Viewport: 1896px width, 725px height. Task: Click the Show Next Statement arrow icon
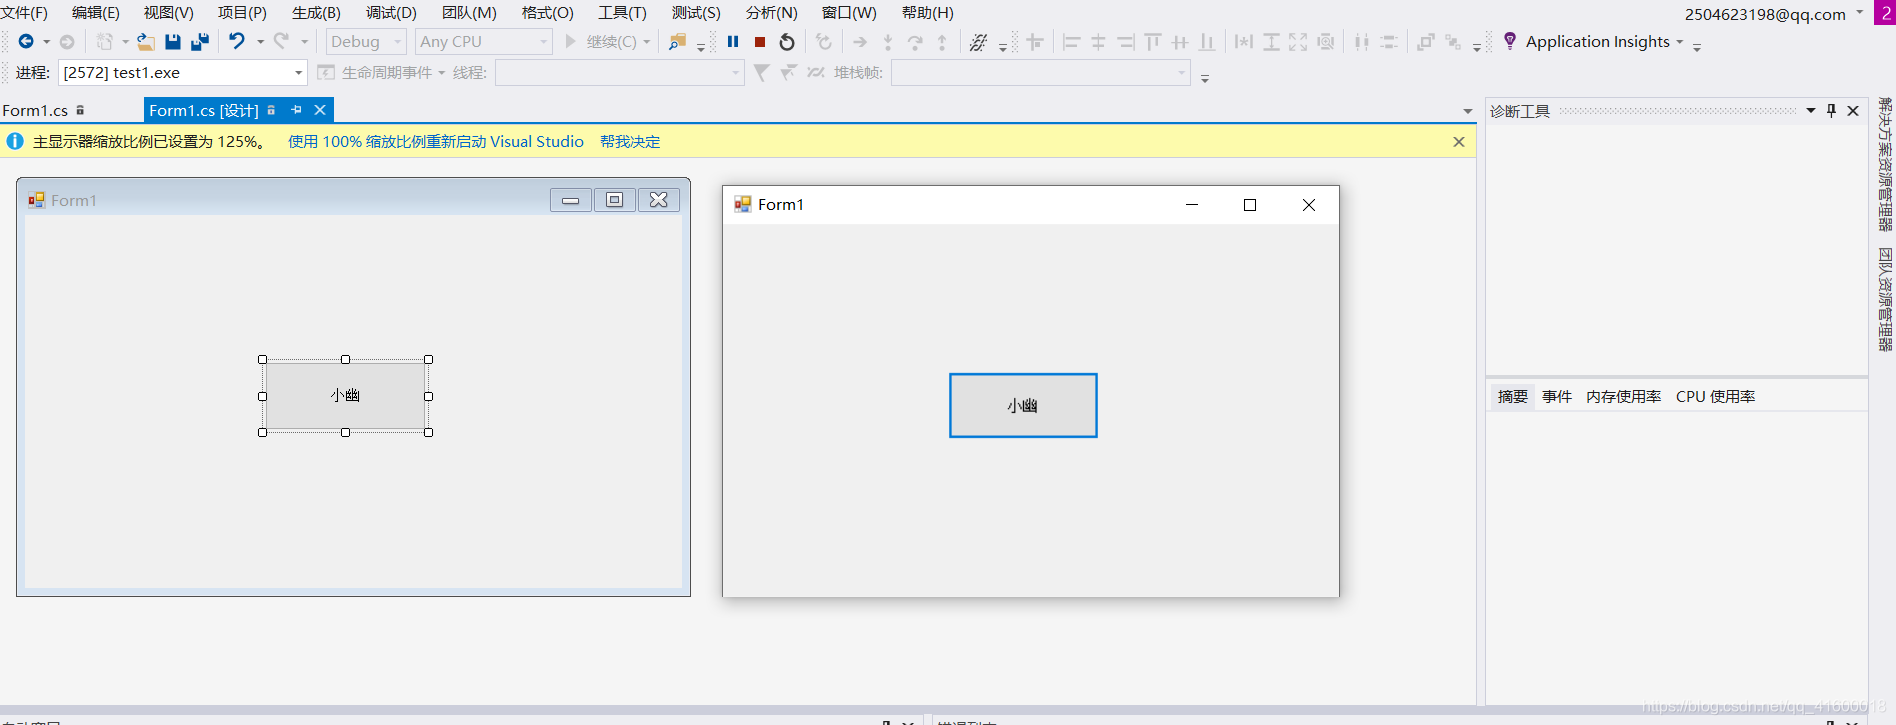pos(860,42)
